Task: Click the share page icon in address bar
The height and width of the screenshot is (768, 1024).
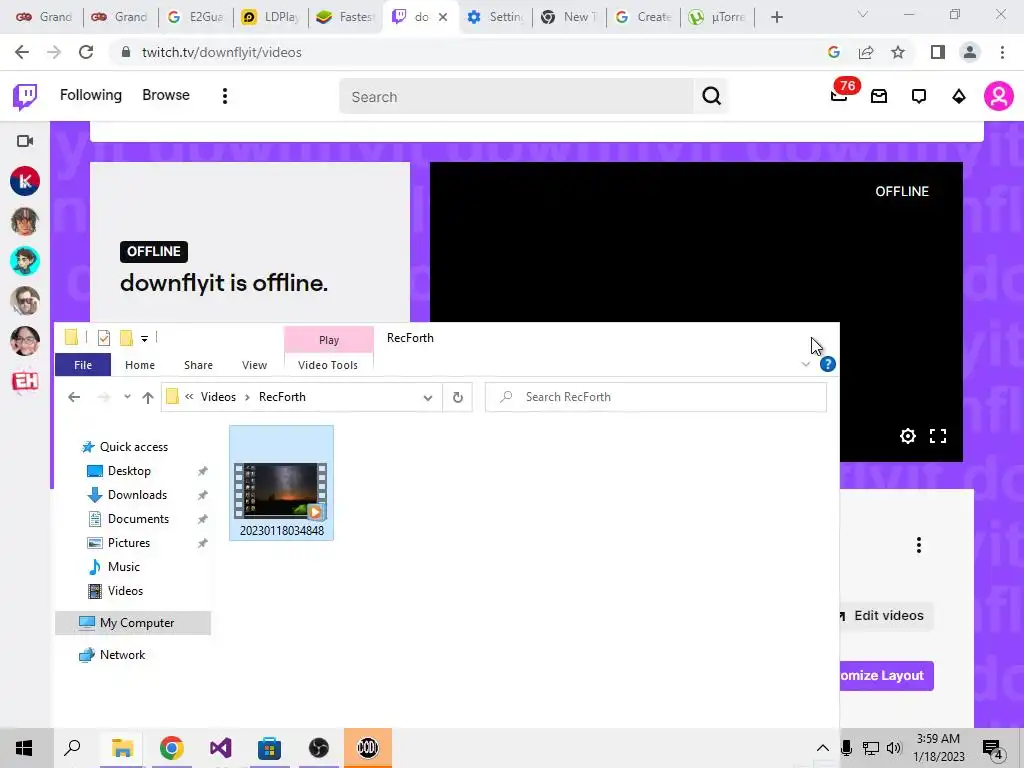Action: tap(866, 52)
